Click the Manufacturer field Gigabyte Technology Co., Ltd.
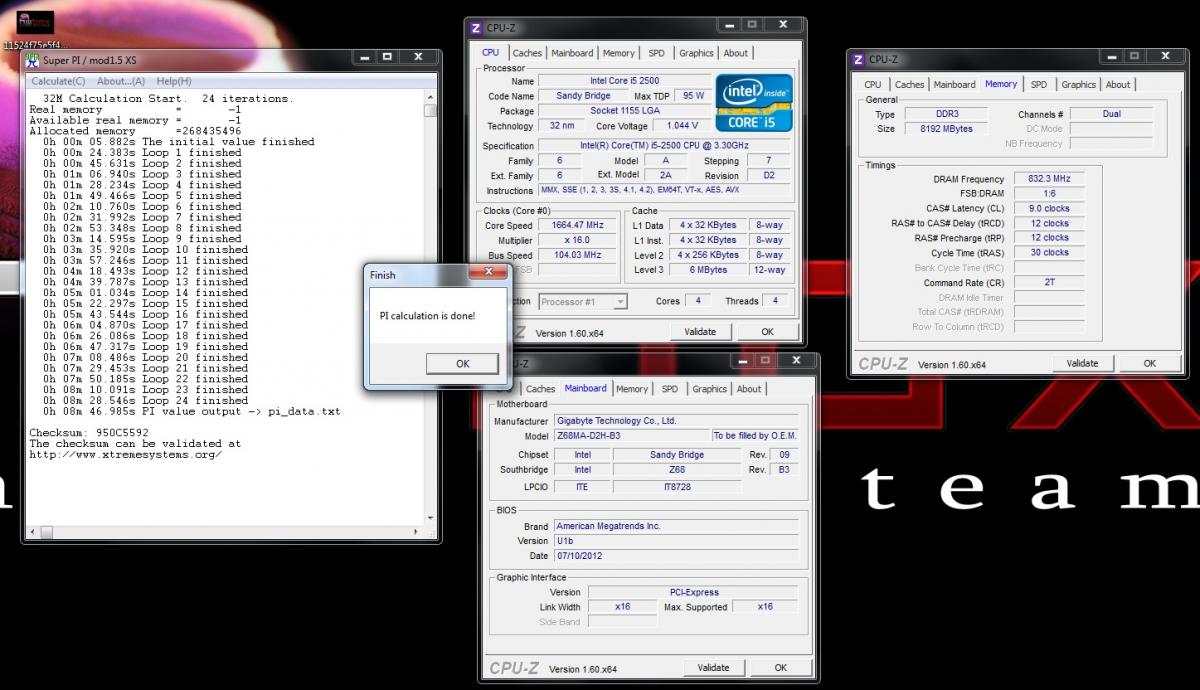 click(x=676, y=421)
